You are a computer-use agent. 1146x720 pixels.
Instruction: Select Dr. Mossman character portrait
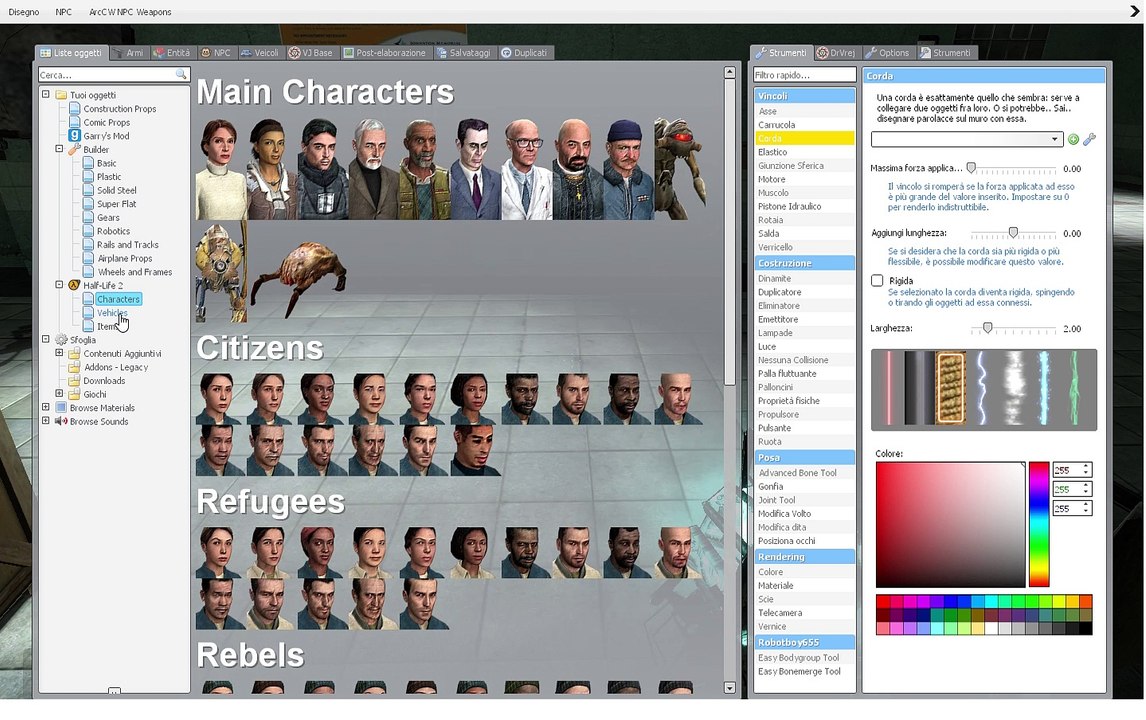click(221, 169)
